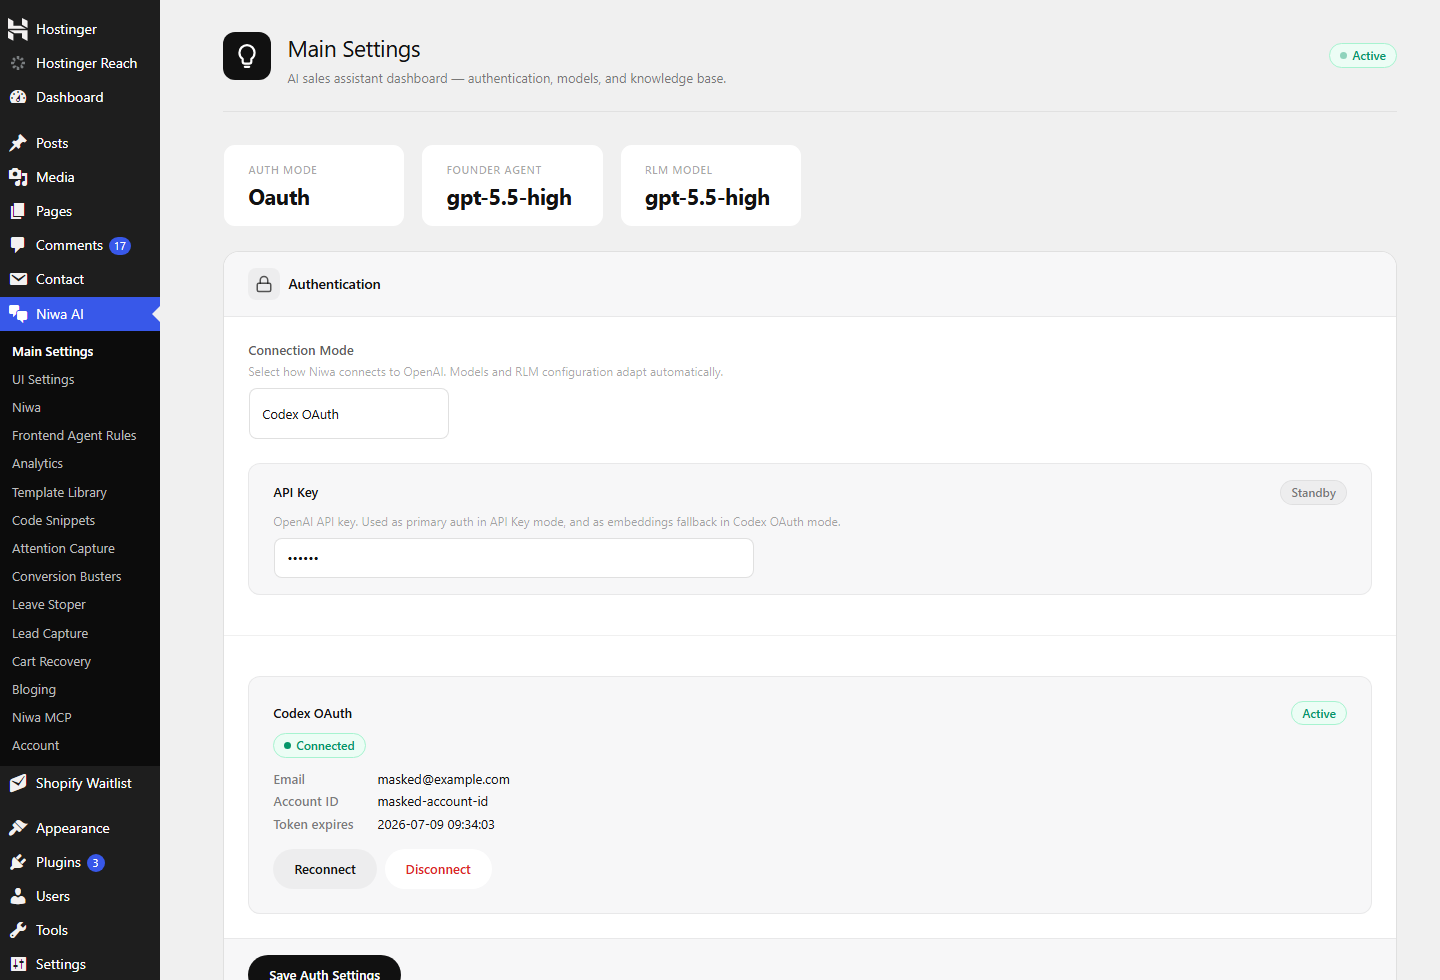Click the value masked-account-id
This screenshot has height=980, width=1440.
432,801
